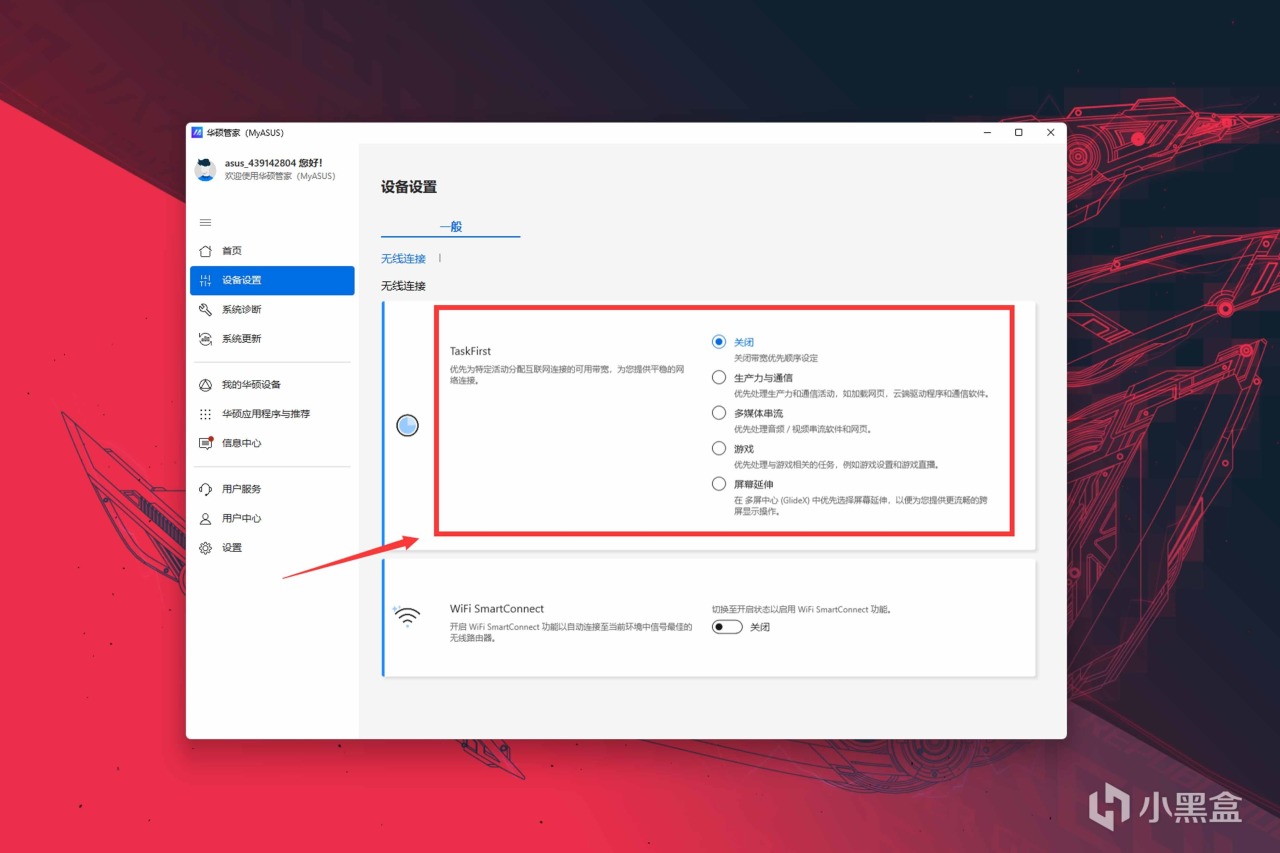Click the round TaskFirst card icon
Image resolution: width=1280 pixels, height=853 pixels.
[x=407, y=426]
